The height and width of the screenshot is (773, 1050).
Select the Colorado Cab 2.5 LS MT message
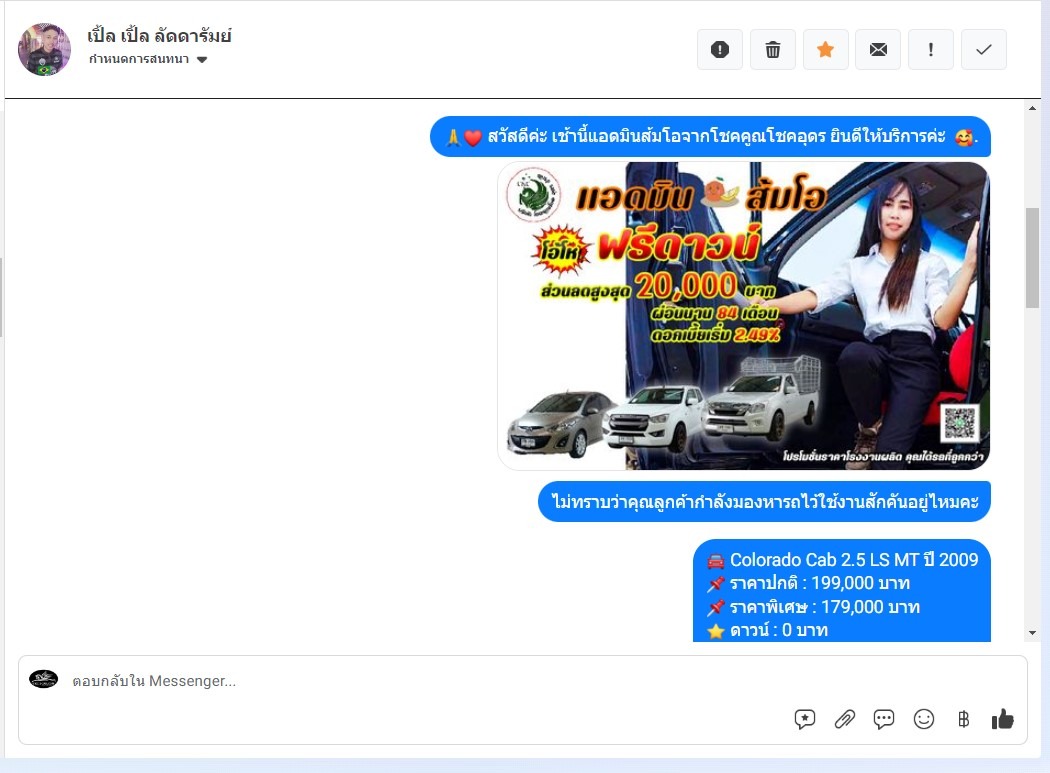[x=842, y=591]
